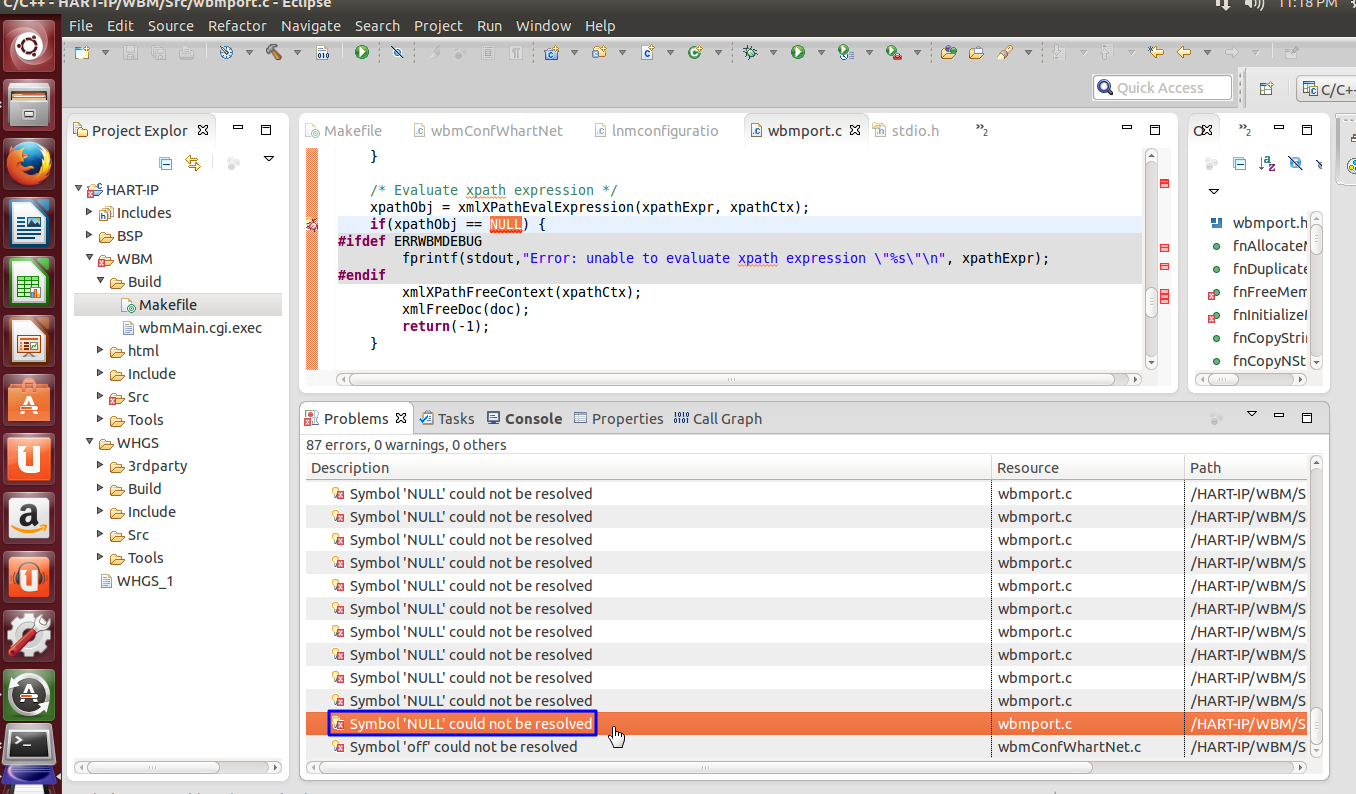
Task: Open the Makefile under WBM Build
Action: (167, 305)
